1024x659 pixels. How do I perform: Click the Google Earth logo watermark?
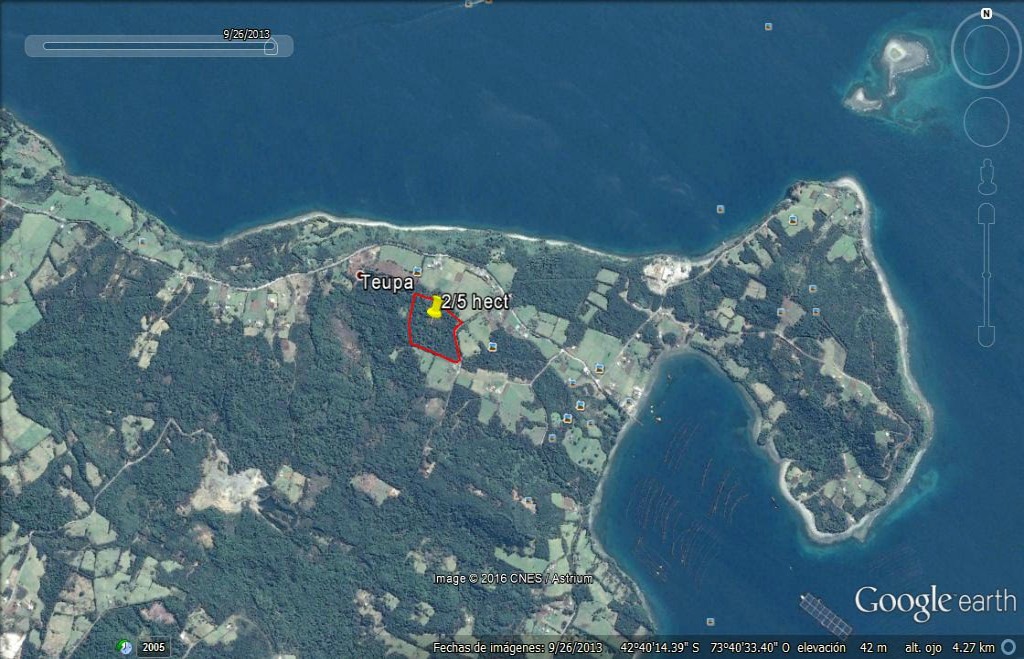[934, 602]
